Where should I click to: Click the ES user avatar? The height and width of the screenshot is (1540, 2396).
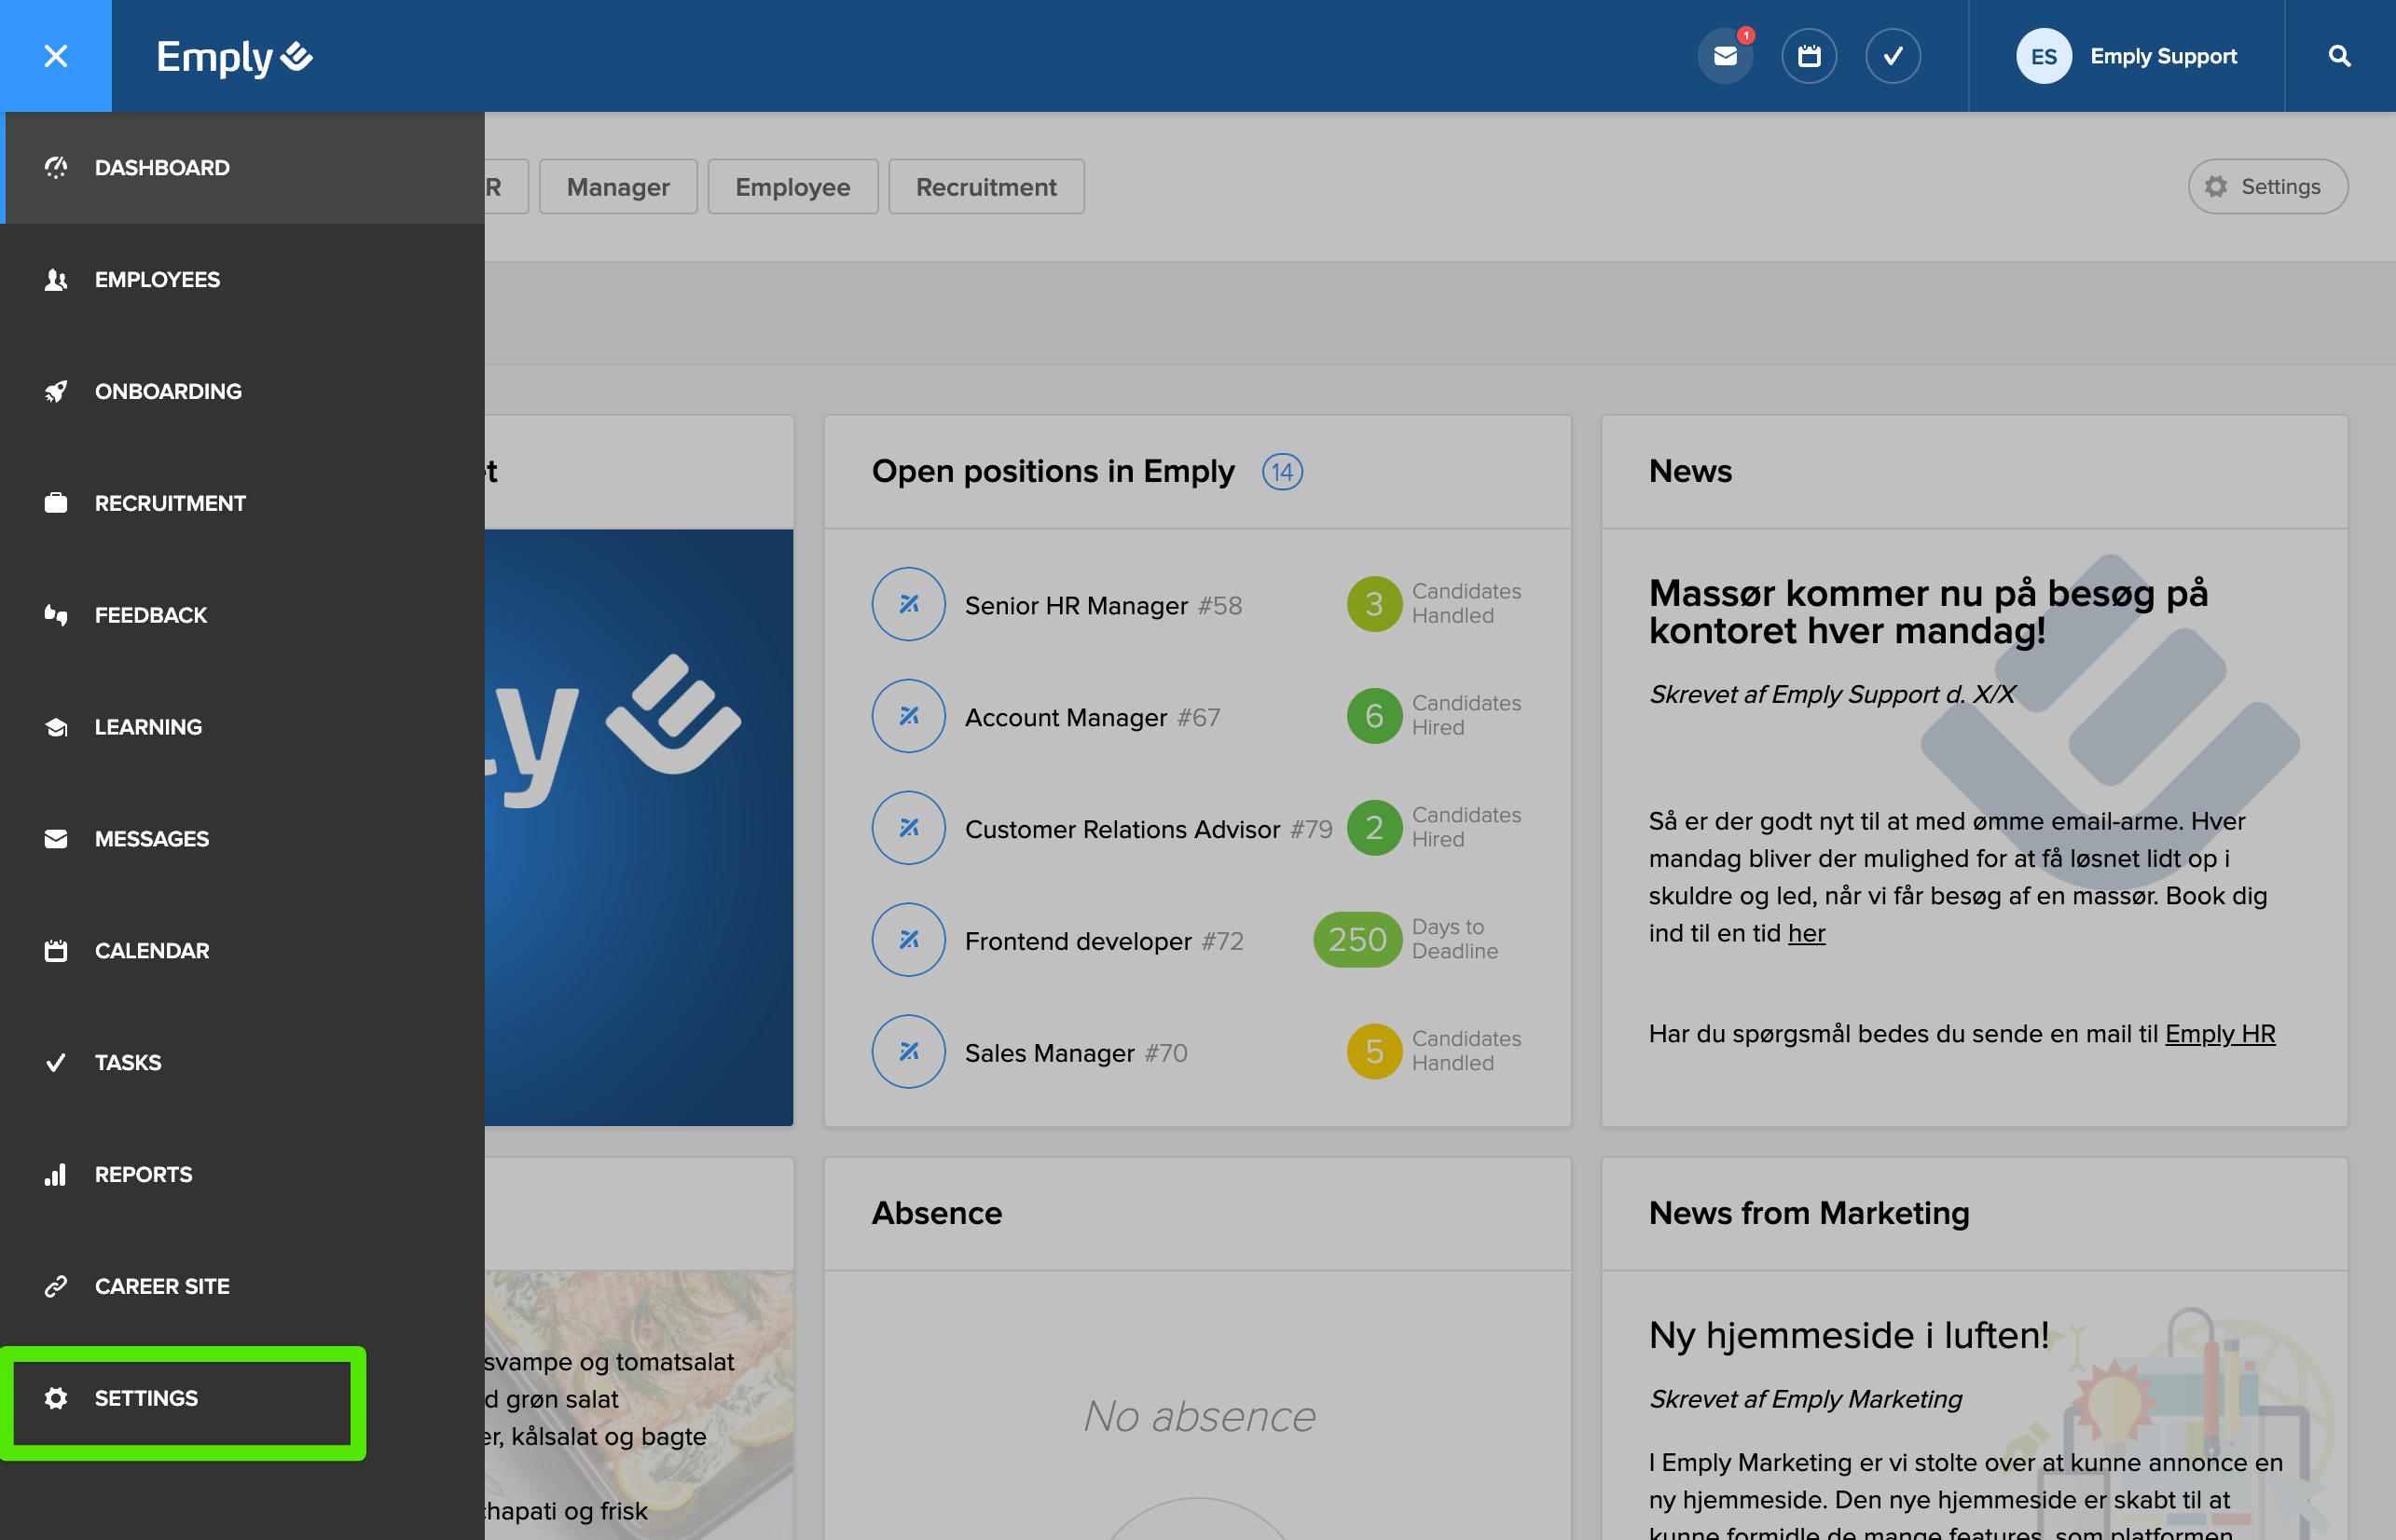(x=2043, y=56)
